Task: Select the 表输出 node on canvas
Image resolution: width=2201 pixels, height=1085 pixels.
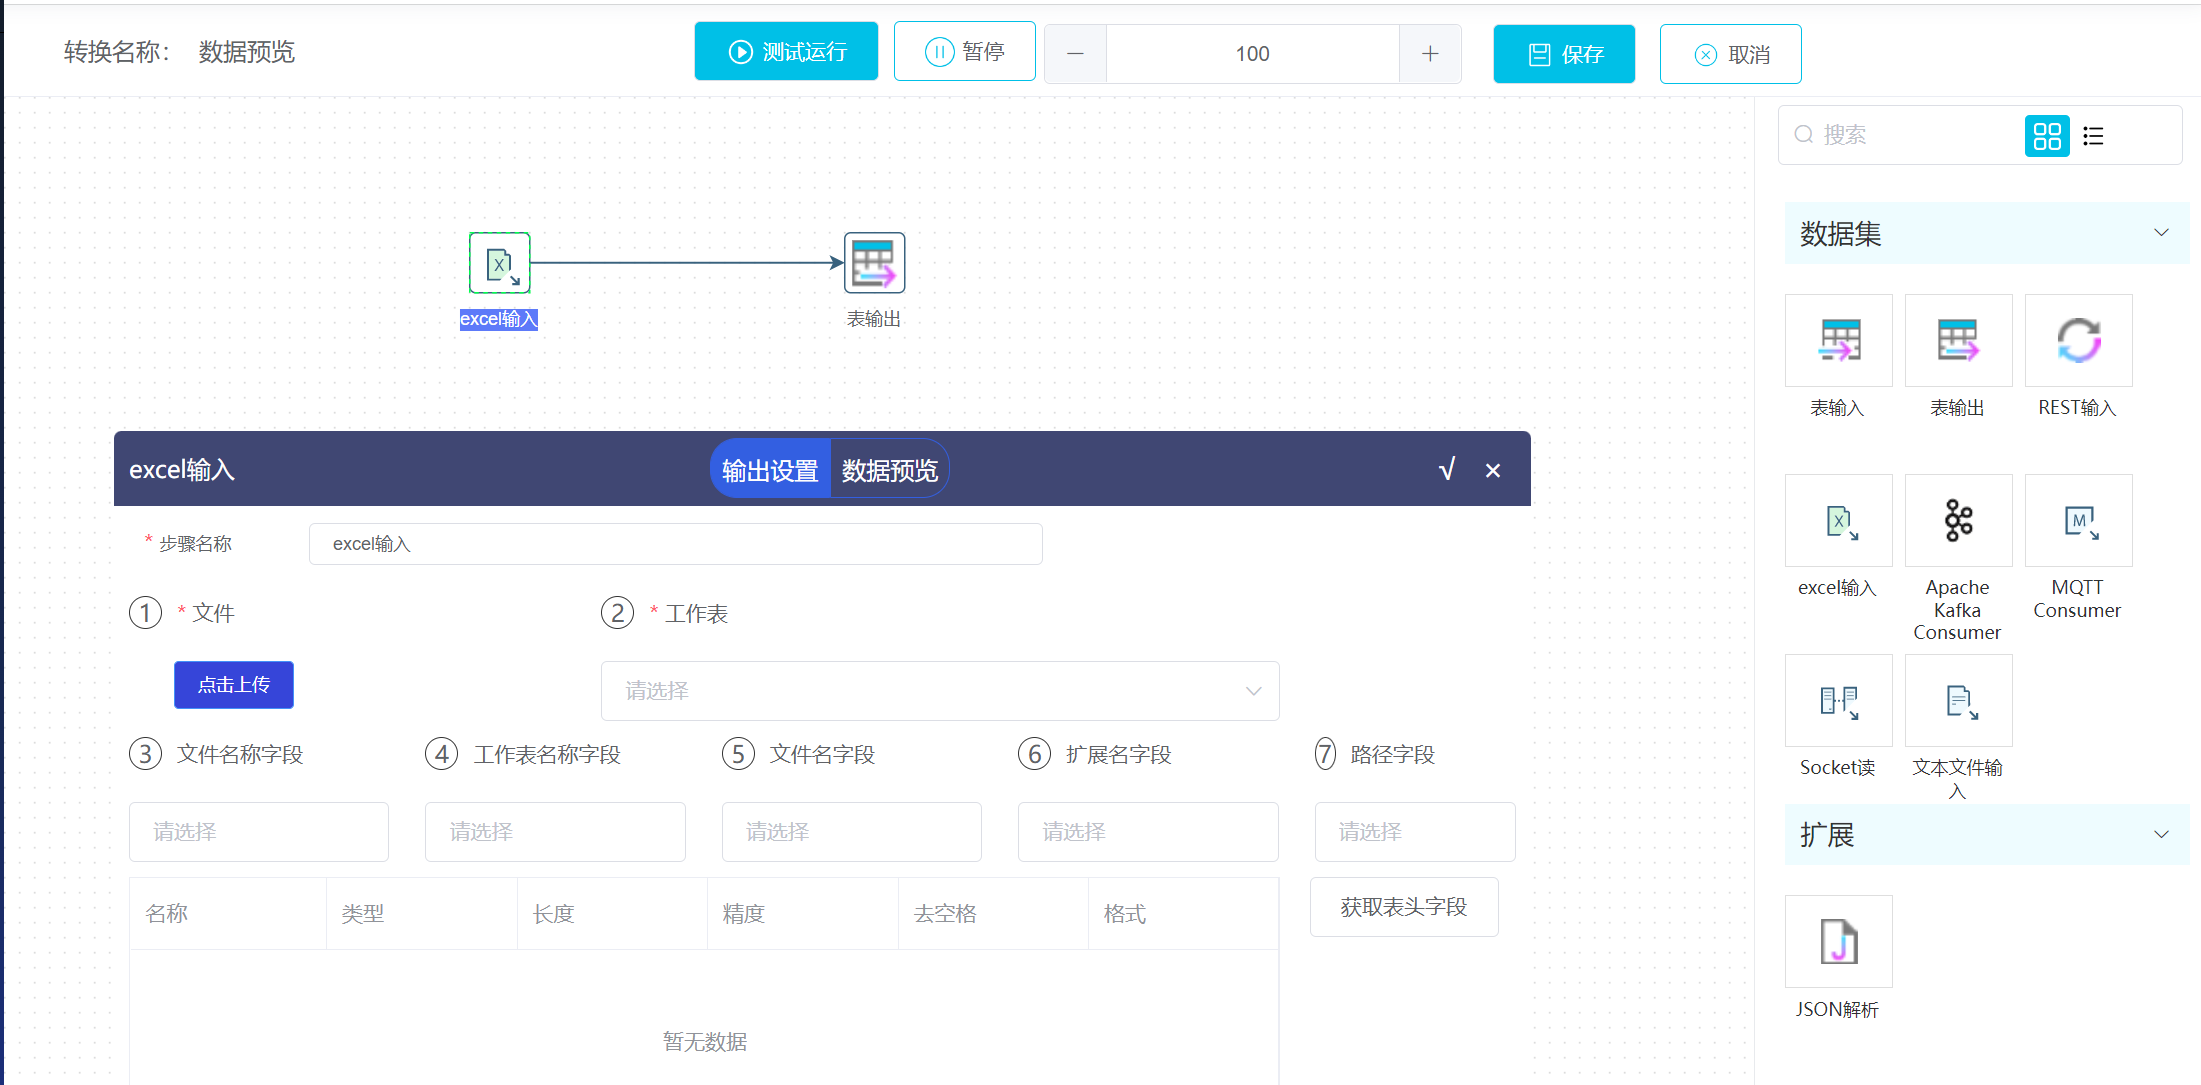Action: point(874,263)
